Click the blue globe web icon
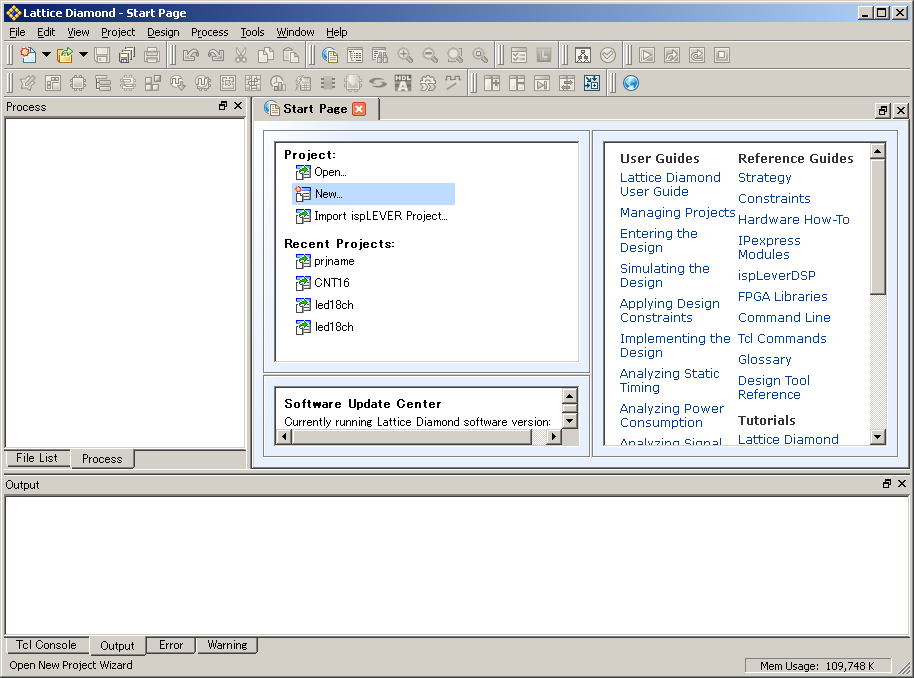This screenshot has width=914, height=678. 631,83
